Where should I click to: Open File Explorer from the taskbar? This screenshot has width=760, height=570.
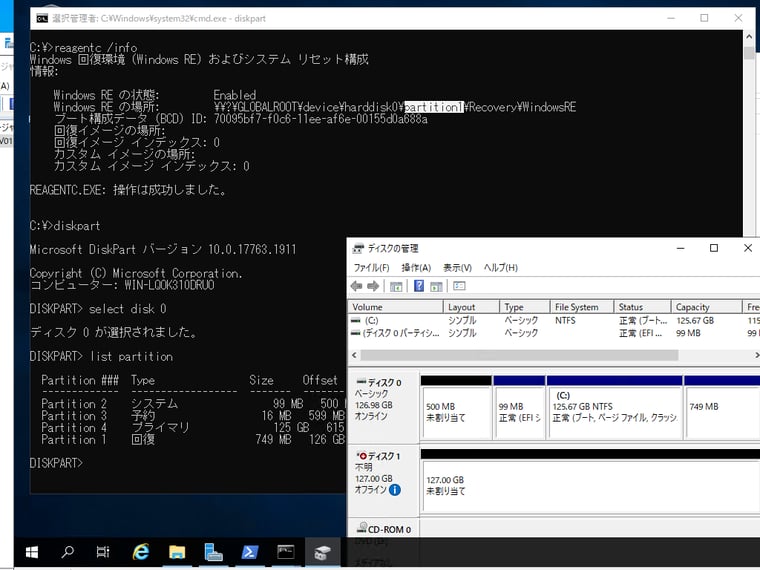(x=177, y=552)
